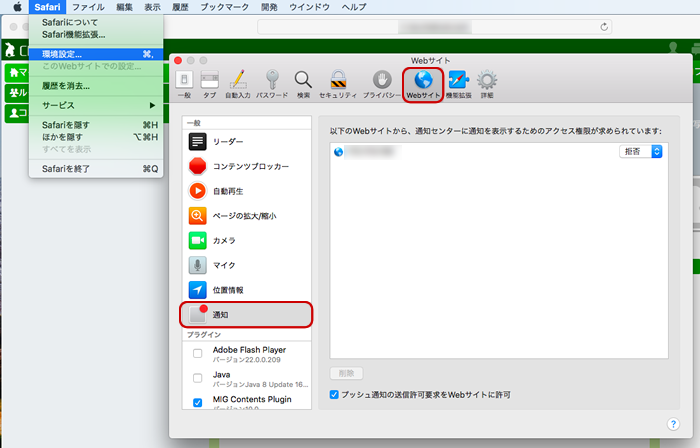Select Auto-Play (自動再生) in sidebar

(x=247, y=191)
